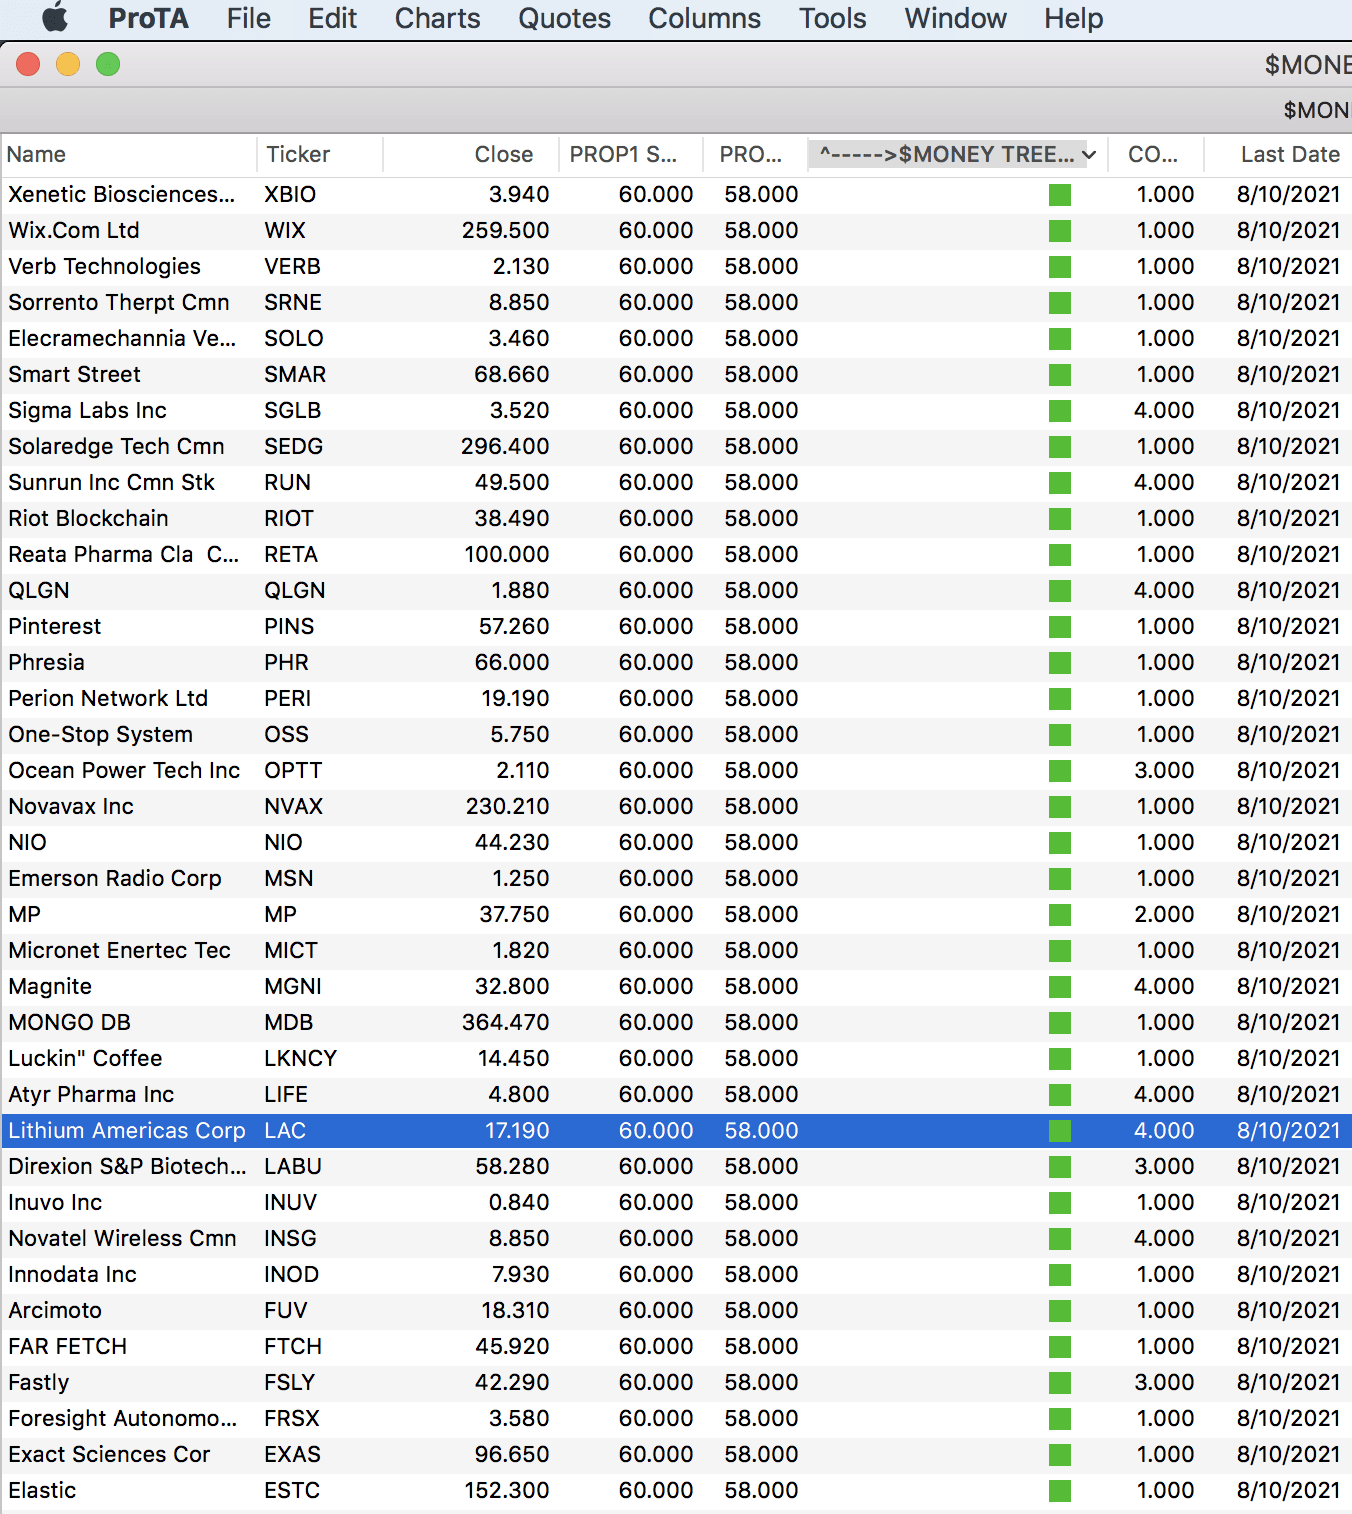Viewport: 1352px width, 1514px height.
Task: Open the Charts menu
Action: point(437,18)
